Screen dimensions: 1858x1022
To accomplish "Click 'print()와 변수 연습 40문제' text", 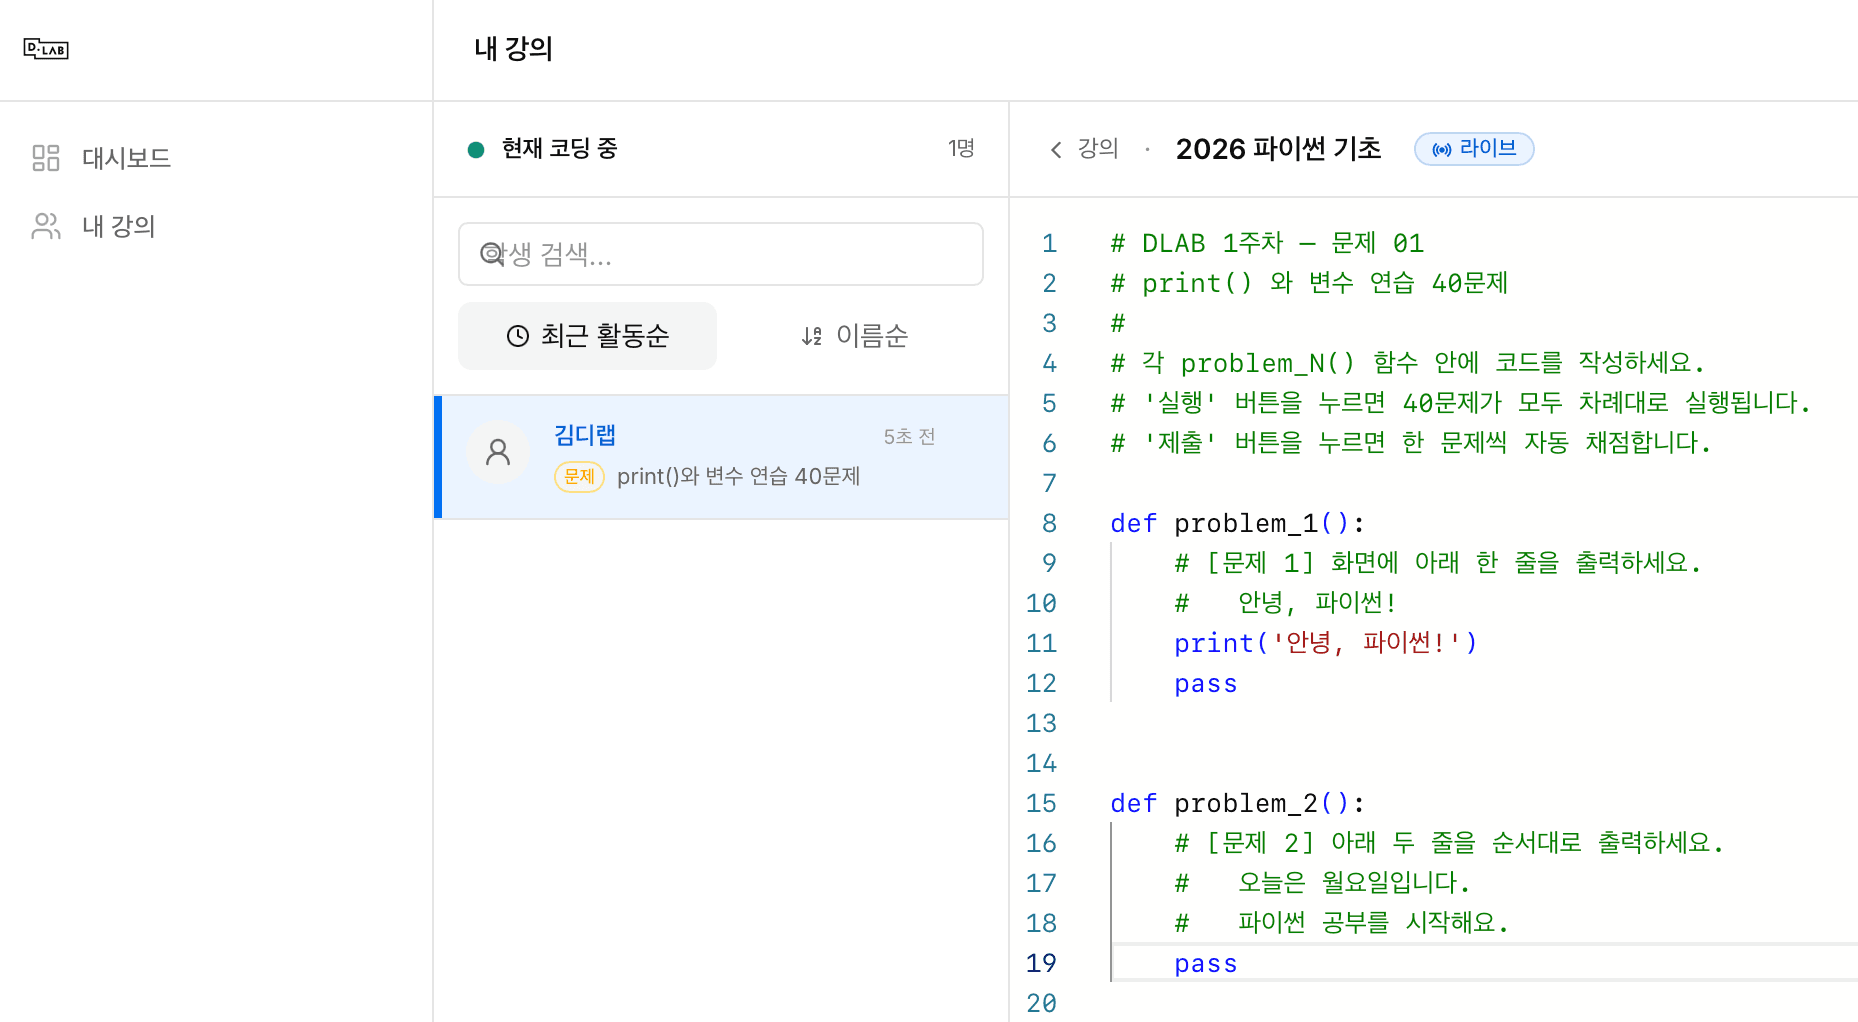I will (738, 476).
